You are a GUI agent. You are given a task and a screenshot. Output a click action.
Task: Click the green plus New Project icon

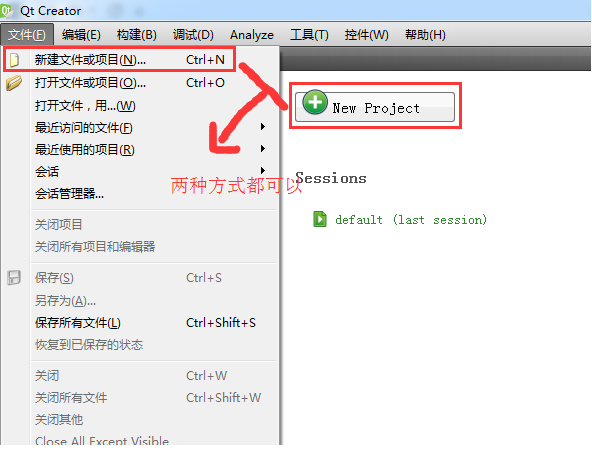pos(315,102)
